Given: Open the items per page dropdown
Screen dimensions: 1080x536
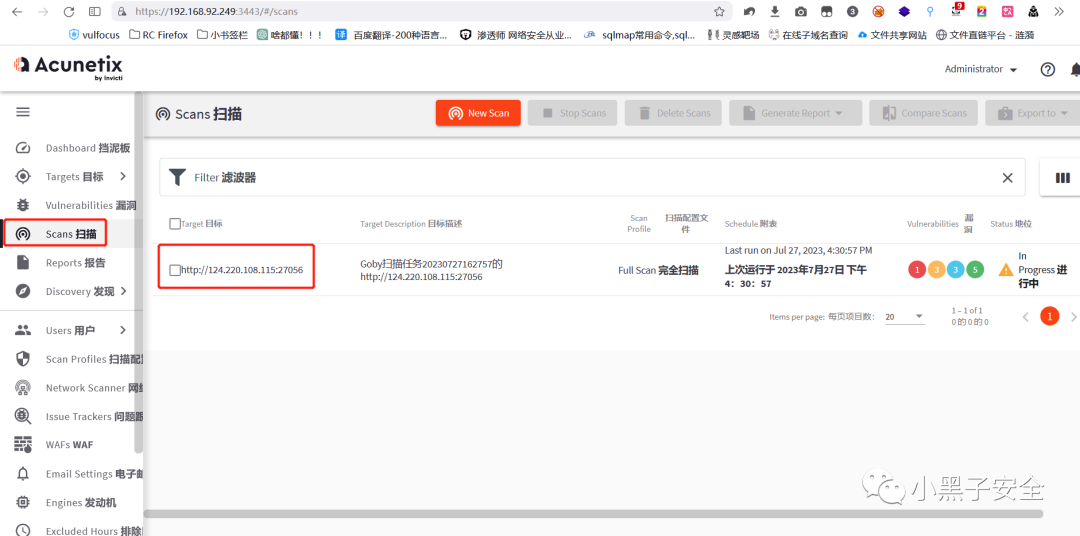Looking at the screenshot, I should 904,317.
